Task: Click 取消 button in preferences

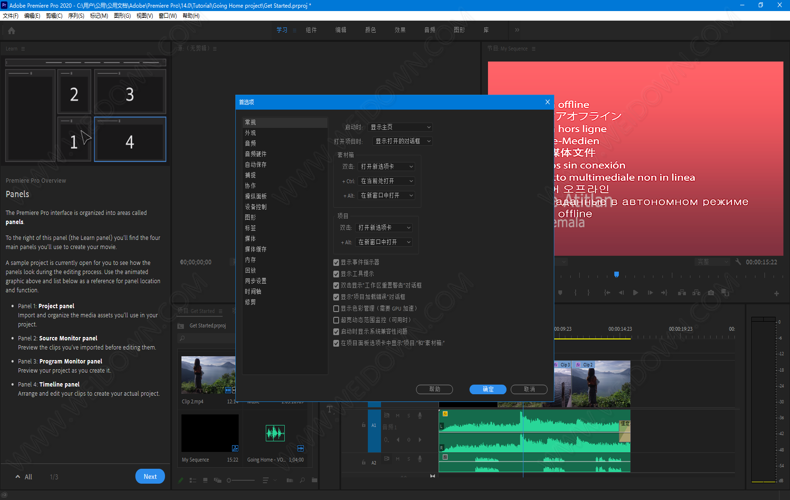Action: coord(529,389)
